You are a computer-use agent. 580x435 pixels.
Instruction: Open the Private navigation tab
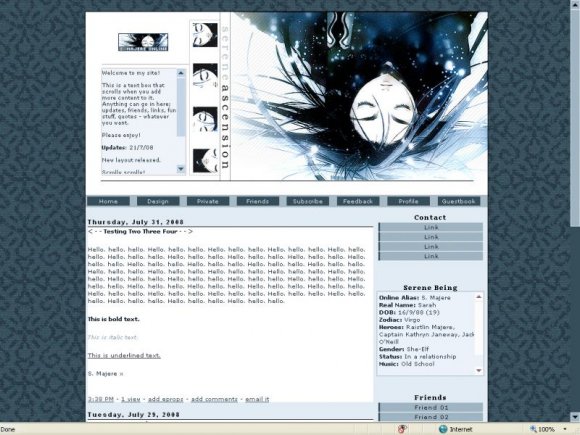tap(208, 201)
